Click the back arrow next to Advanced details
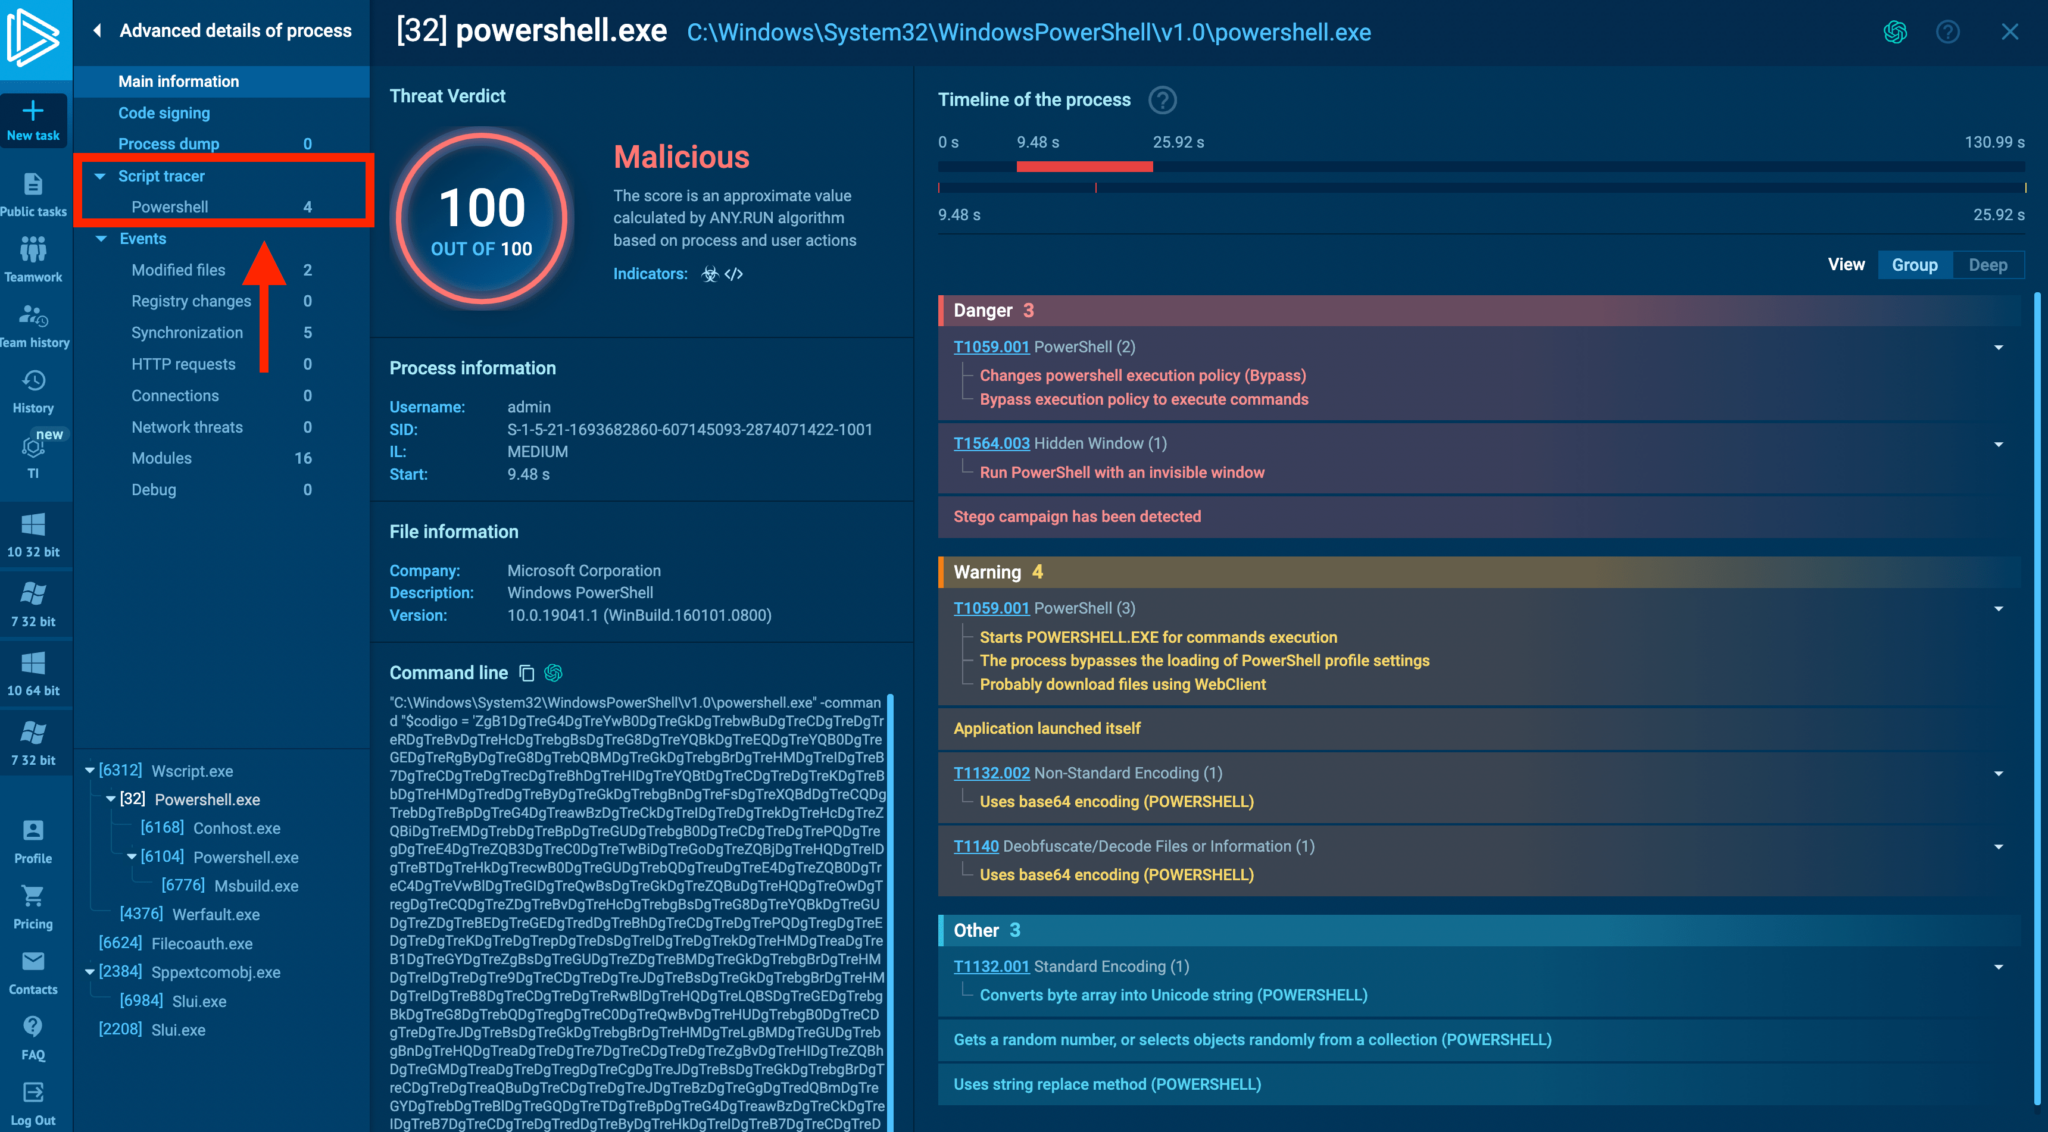Image resolution: width=2048 pixels, height=1132 pixels. coord(97,31)
